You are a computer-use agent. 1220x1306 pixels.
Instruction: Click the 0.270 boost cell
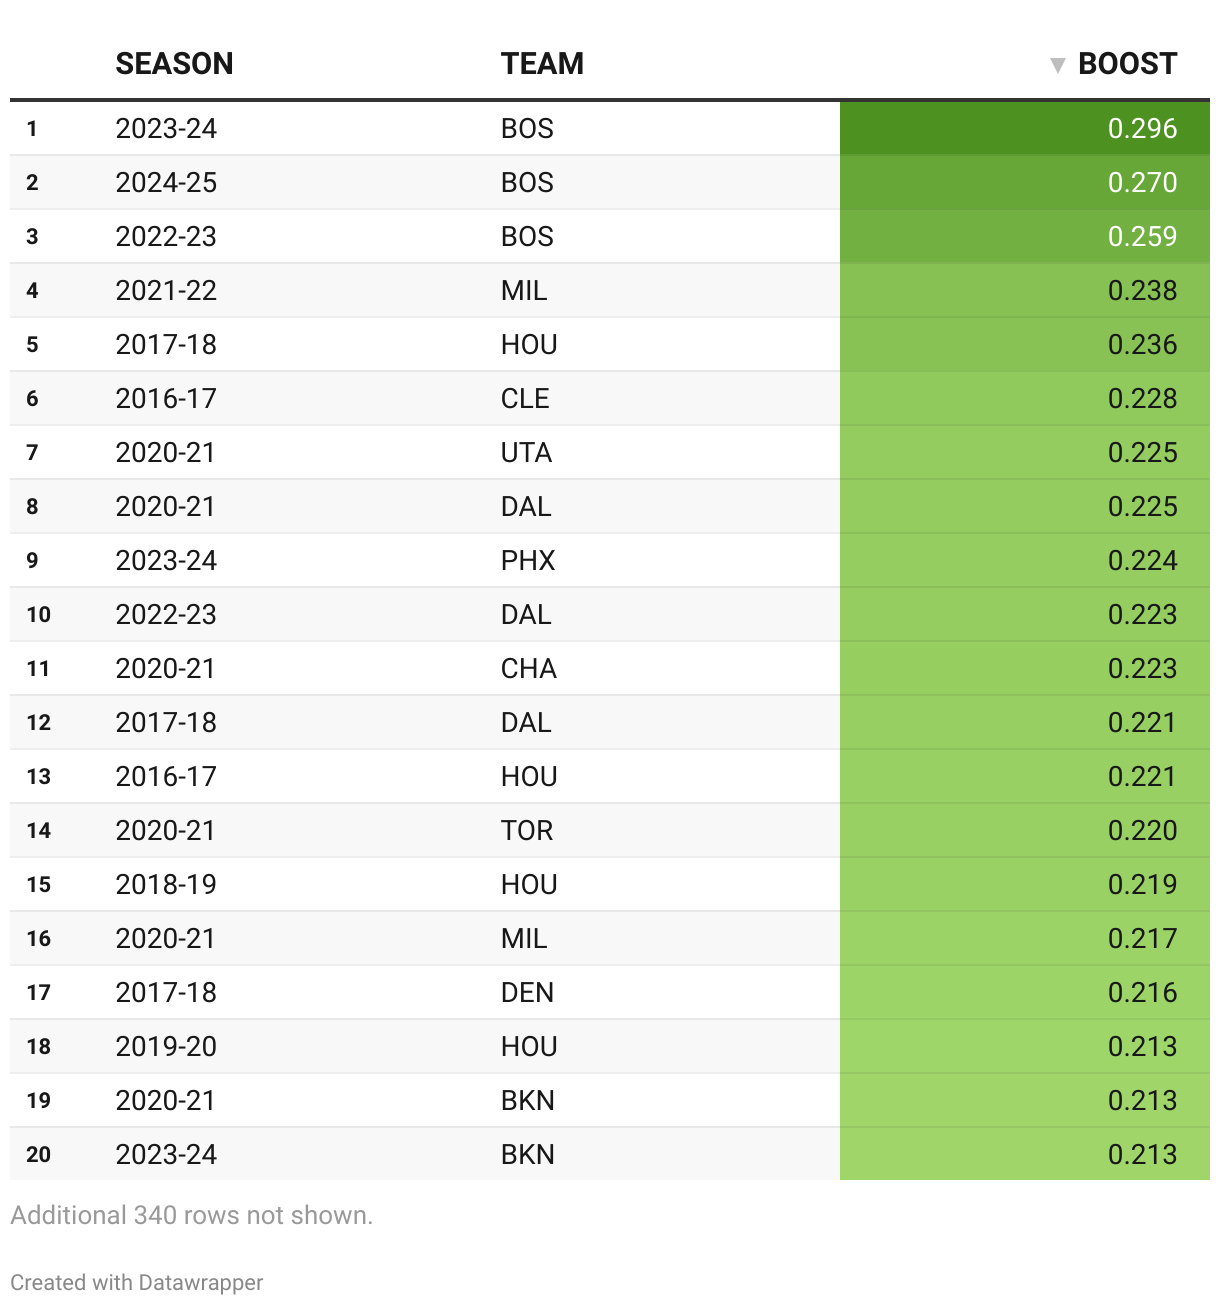point(1025,182)
